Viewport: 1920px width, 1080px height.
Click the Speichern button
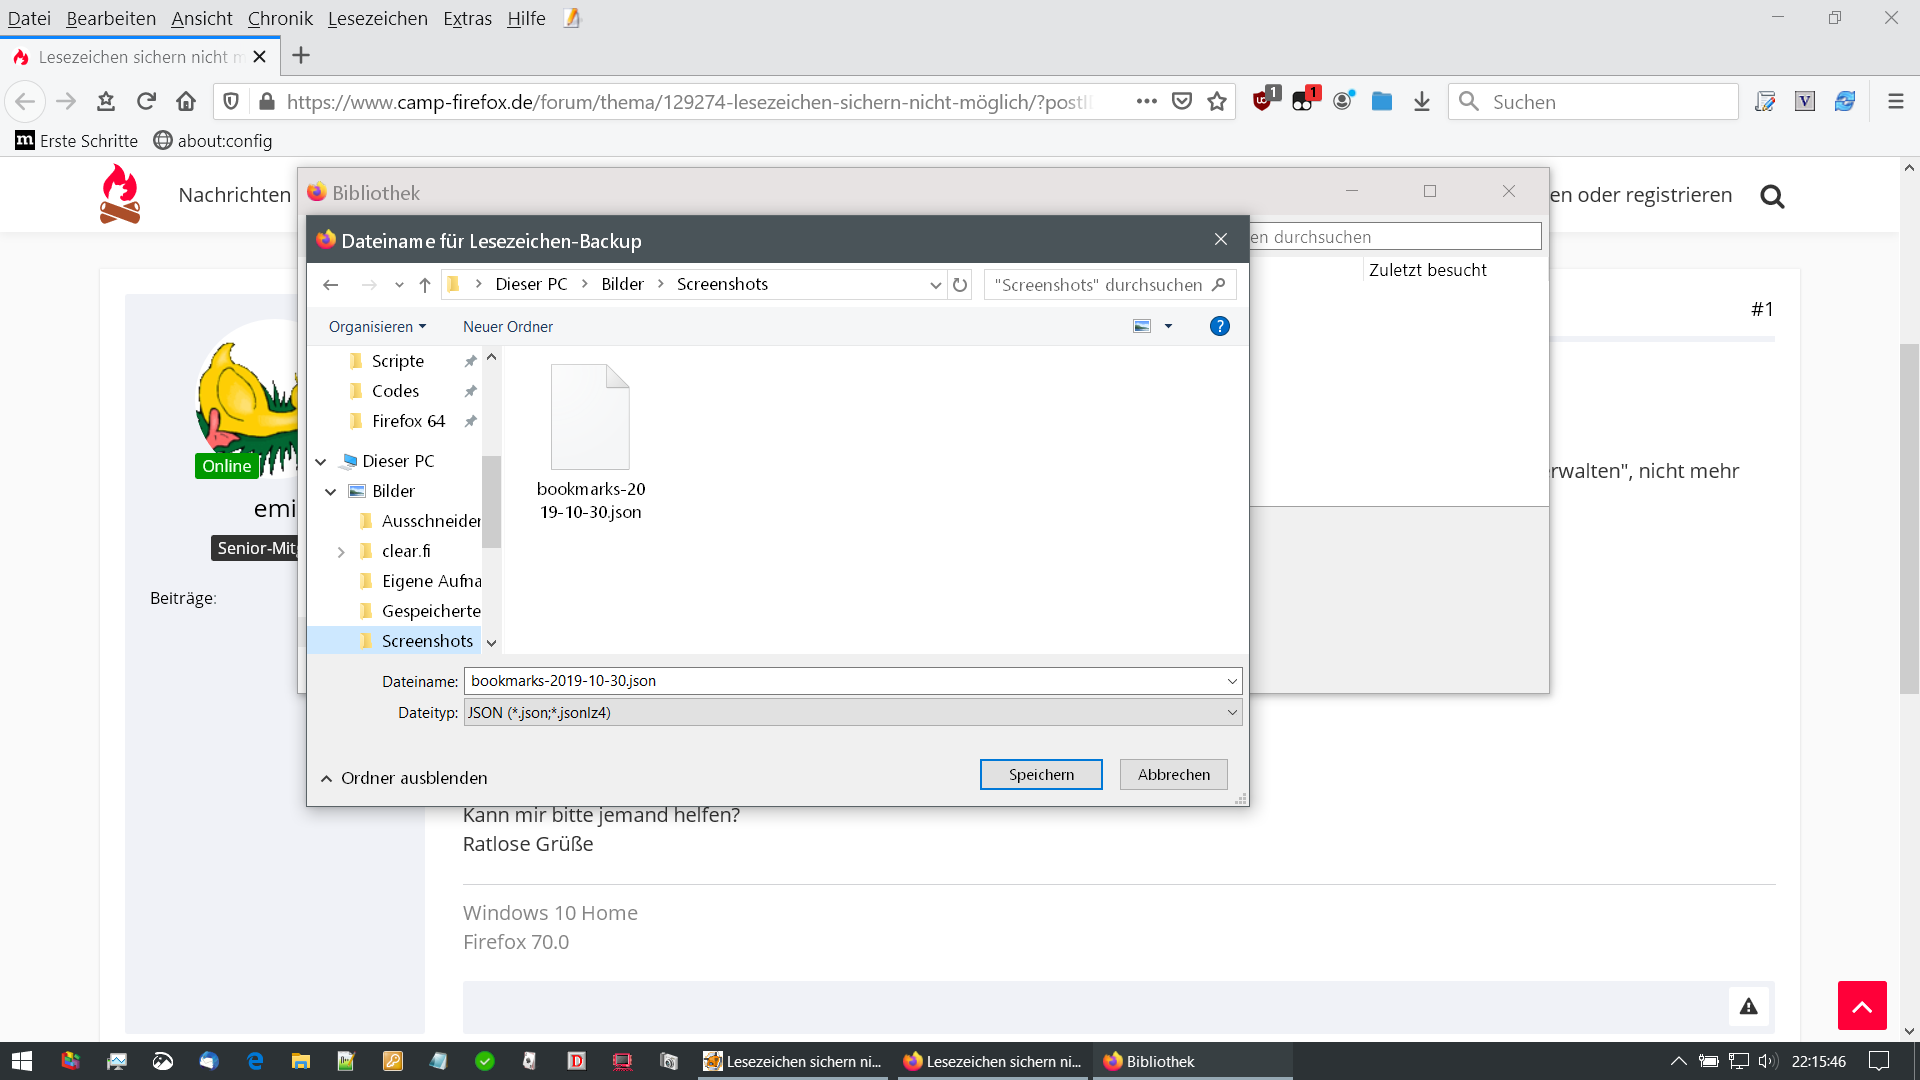(x=1041, y=774)
